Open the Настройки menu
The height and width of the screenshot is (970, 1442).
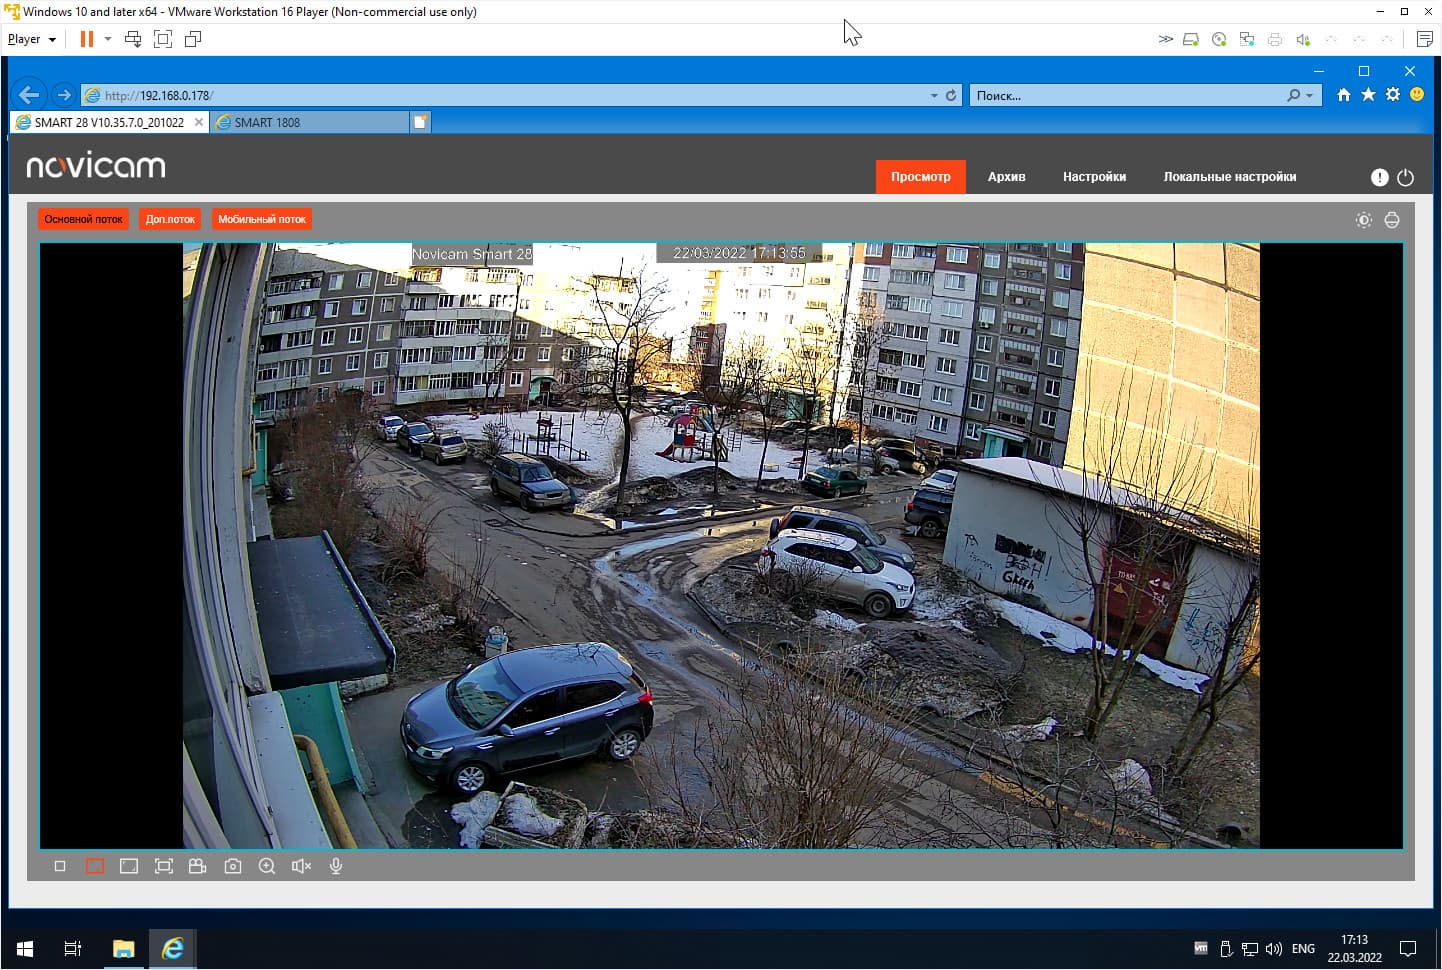pos(1094,177)
